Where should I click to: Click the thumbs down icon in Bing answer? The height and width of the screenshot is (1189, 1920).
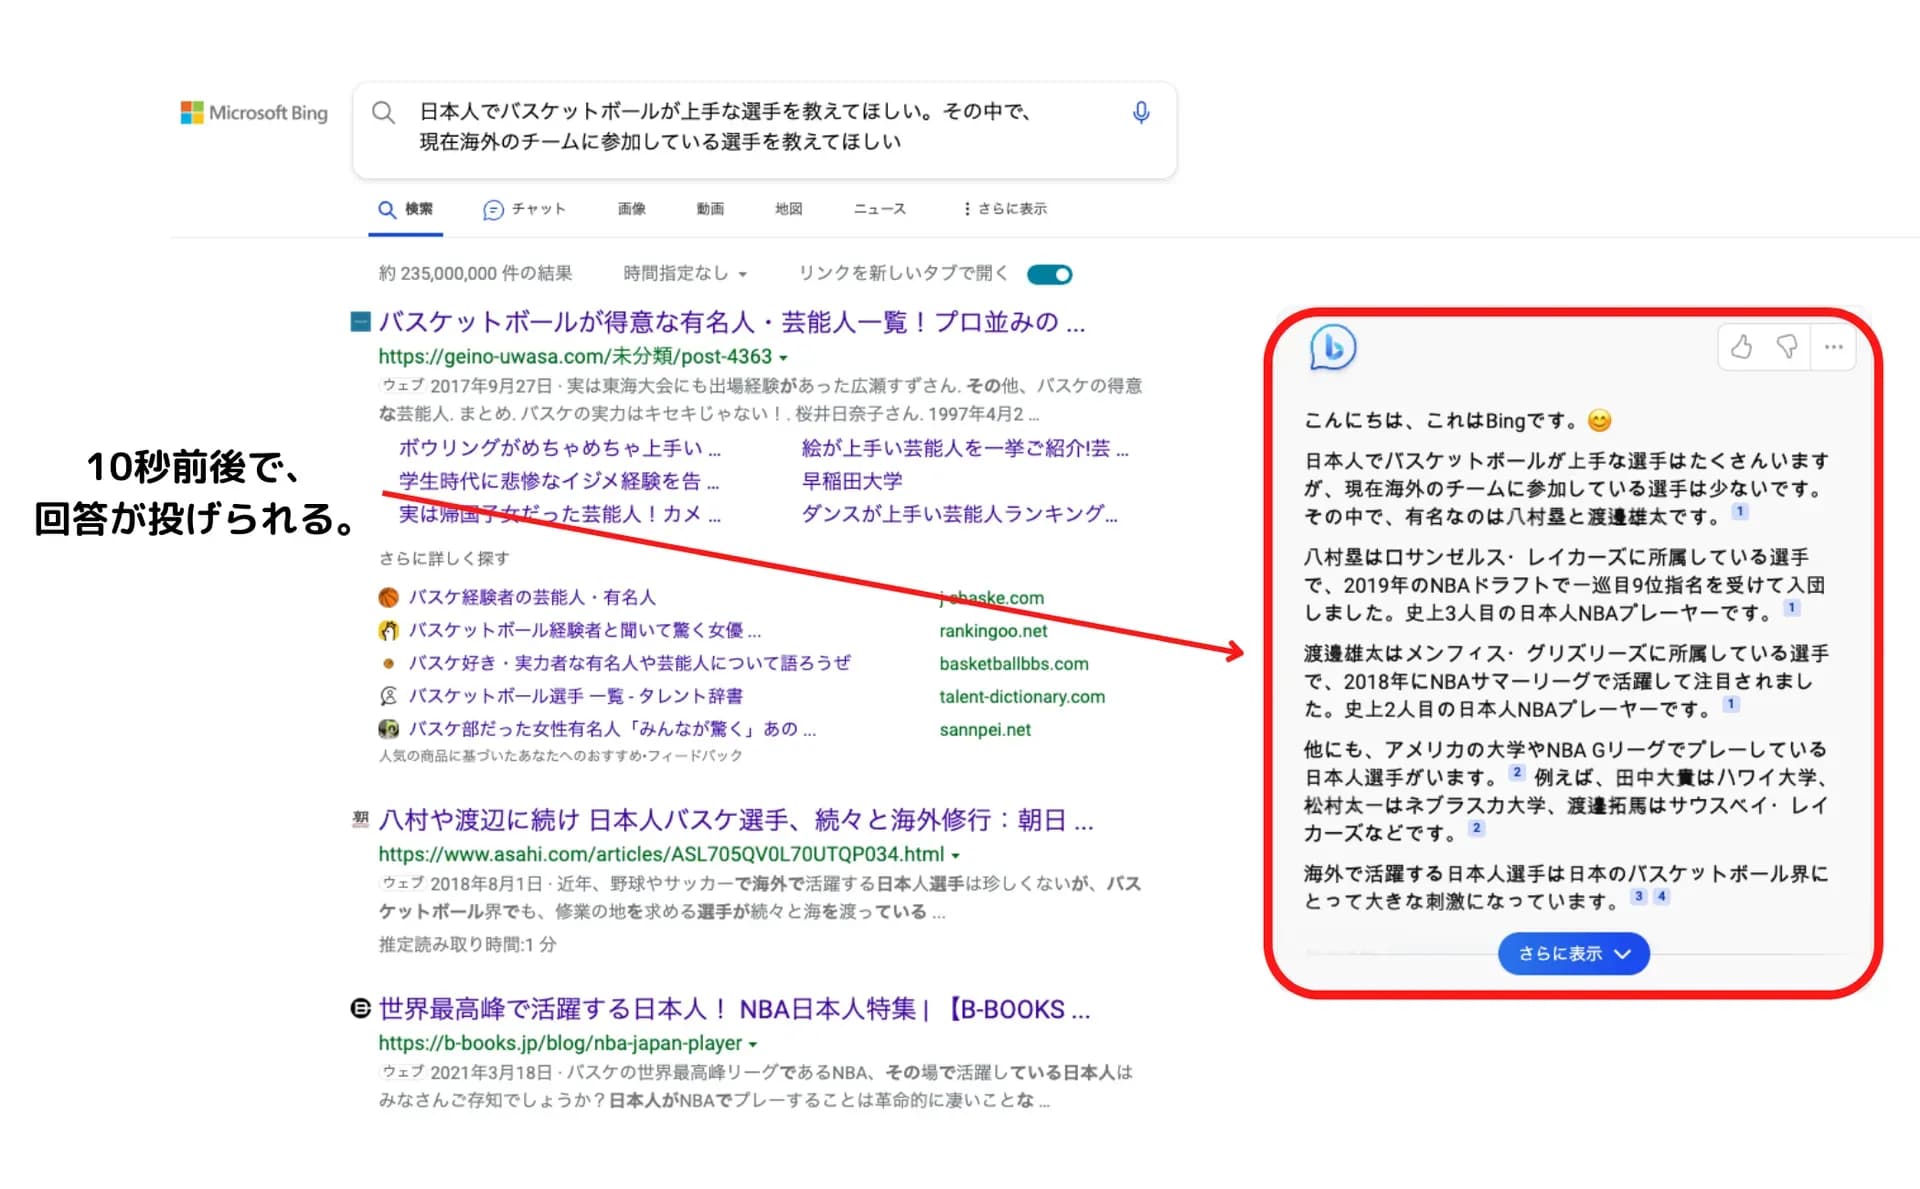(x=1786, y=347)
